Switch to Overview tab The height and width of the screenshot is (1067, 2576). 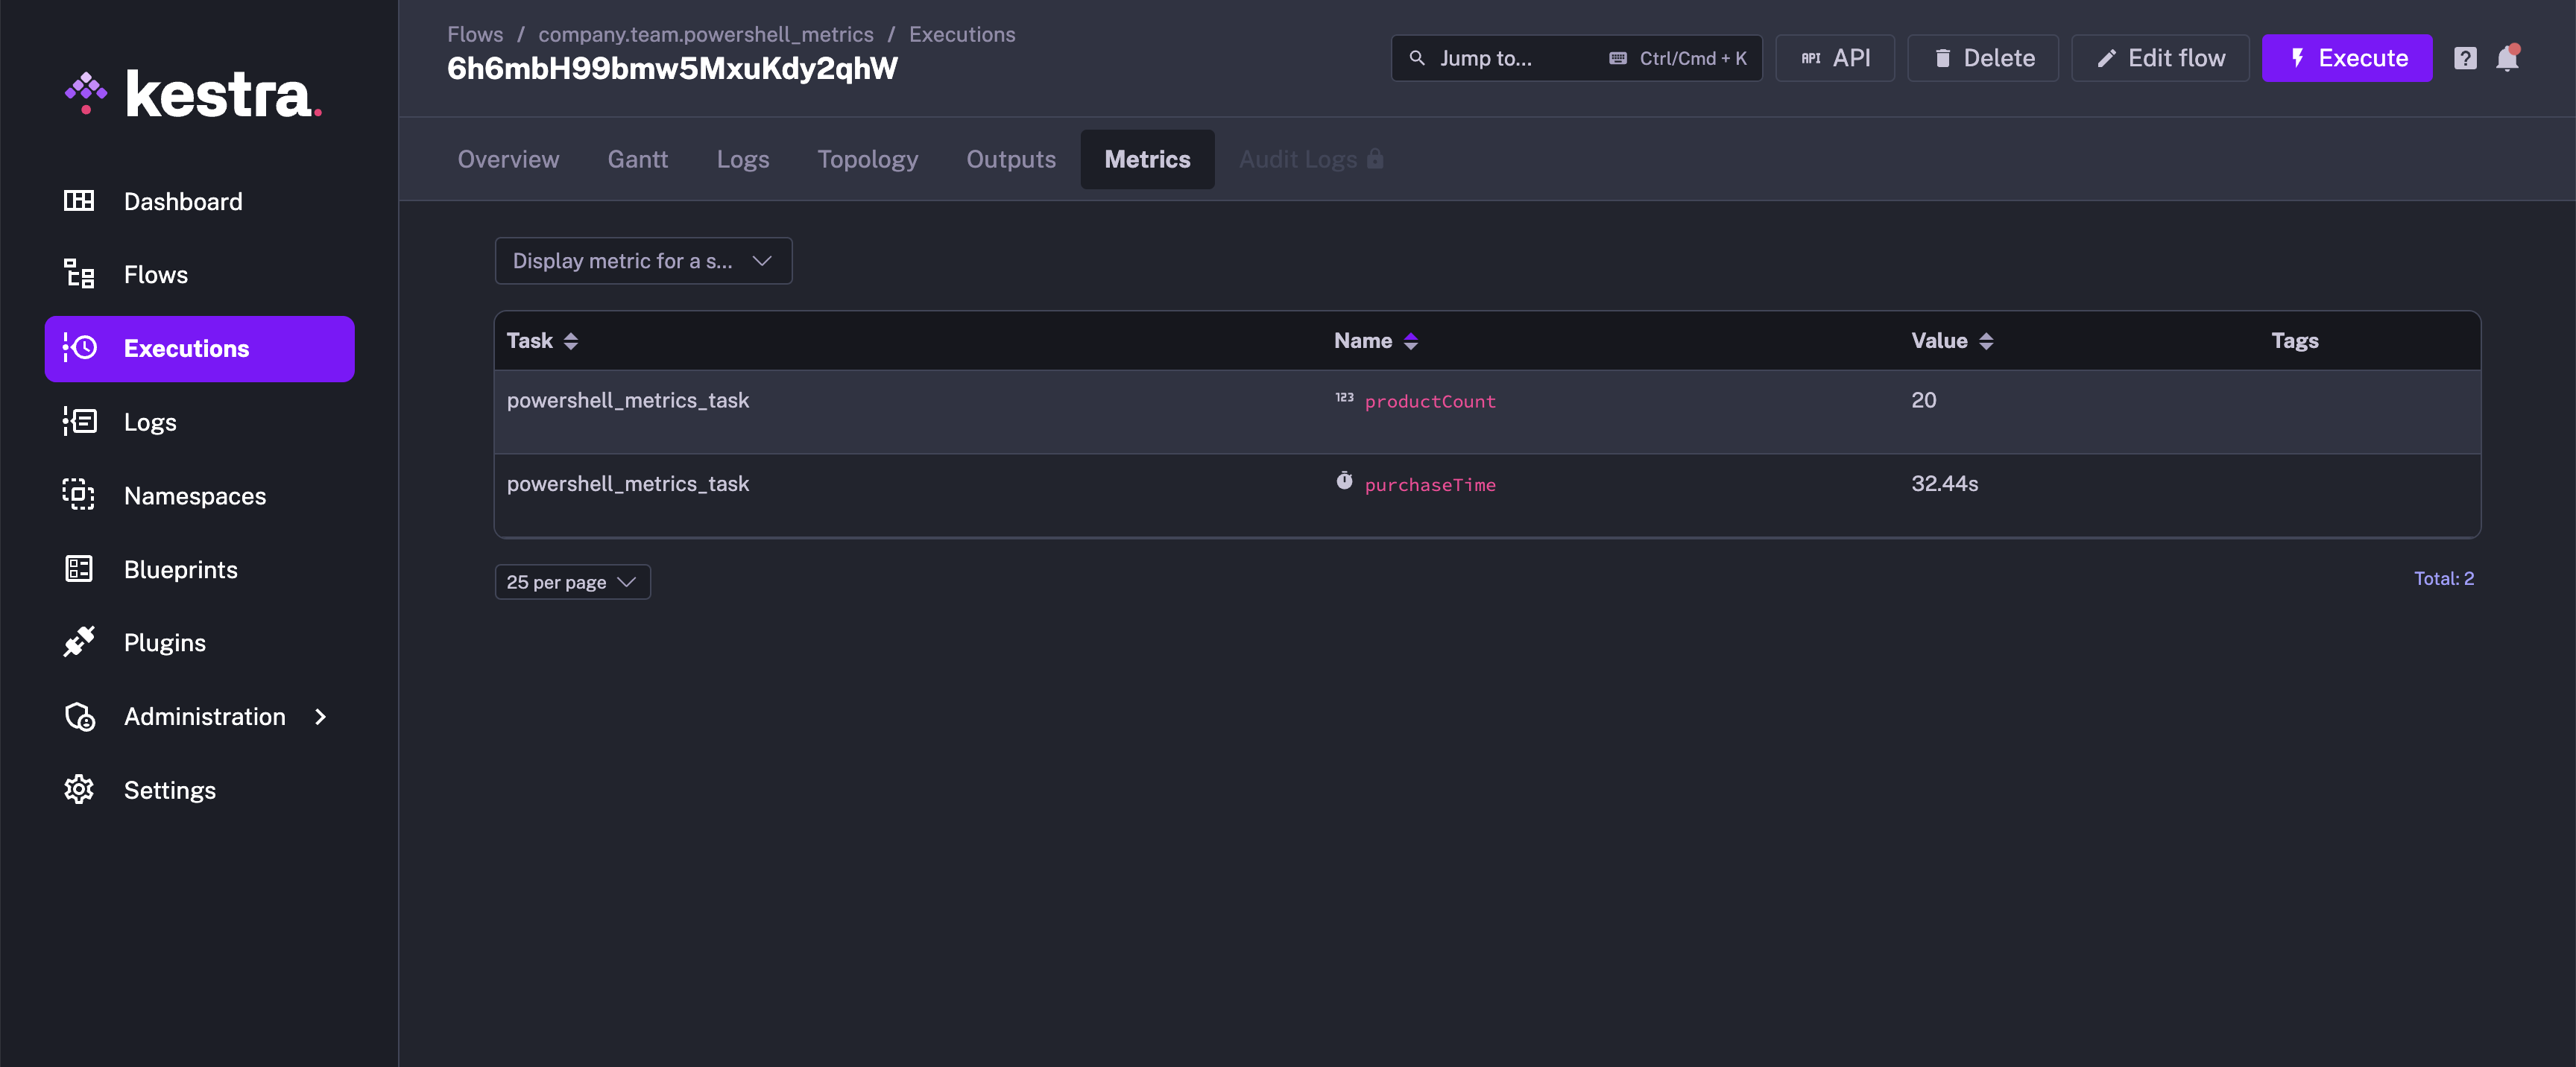click(x=508, y=159)
